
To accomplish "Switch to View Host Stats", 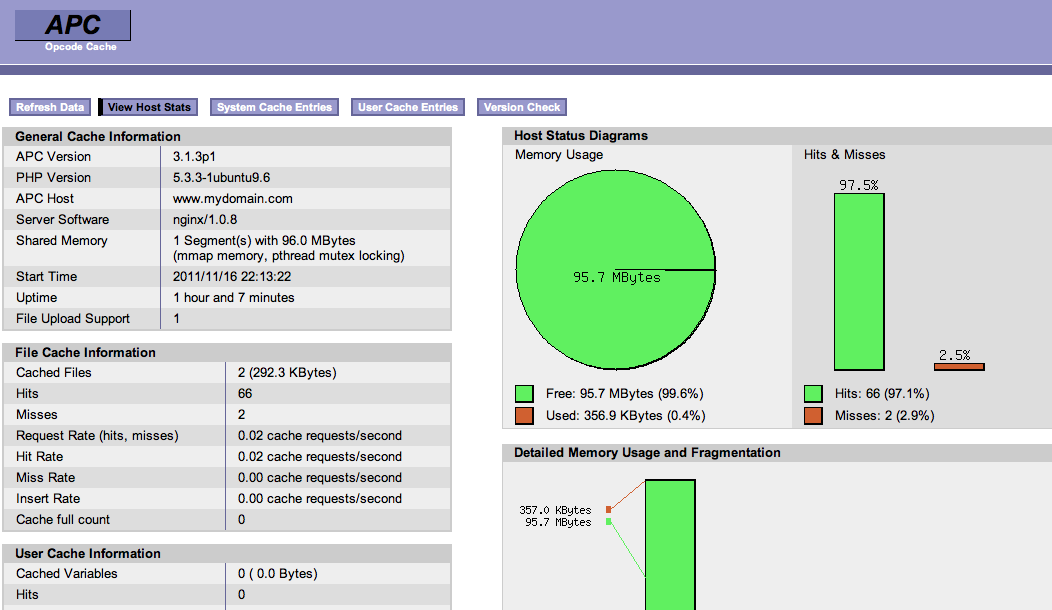I will point(147,107).
